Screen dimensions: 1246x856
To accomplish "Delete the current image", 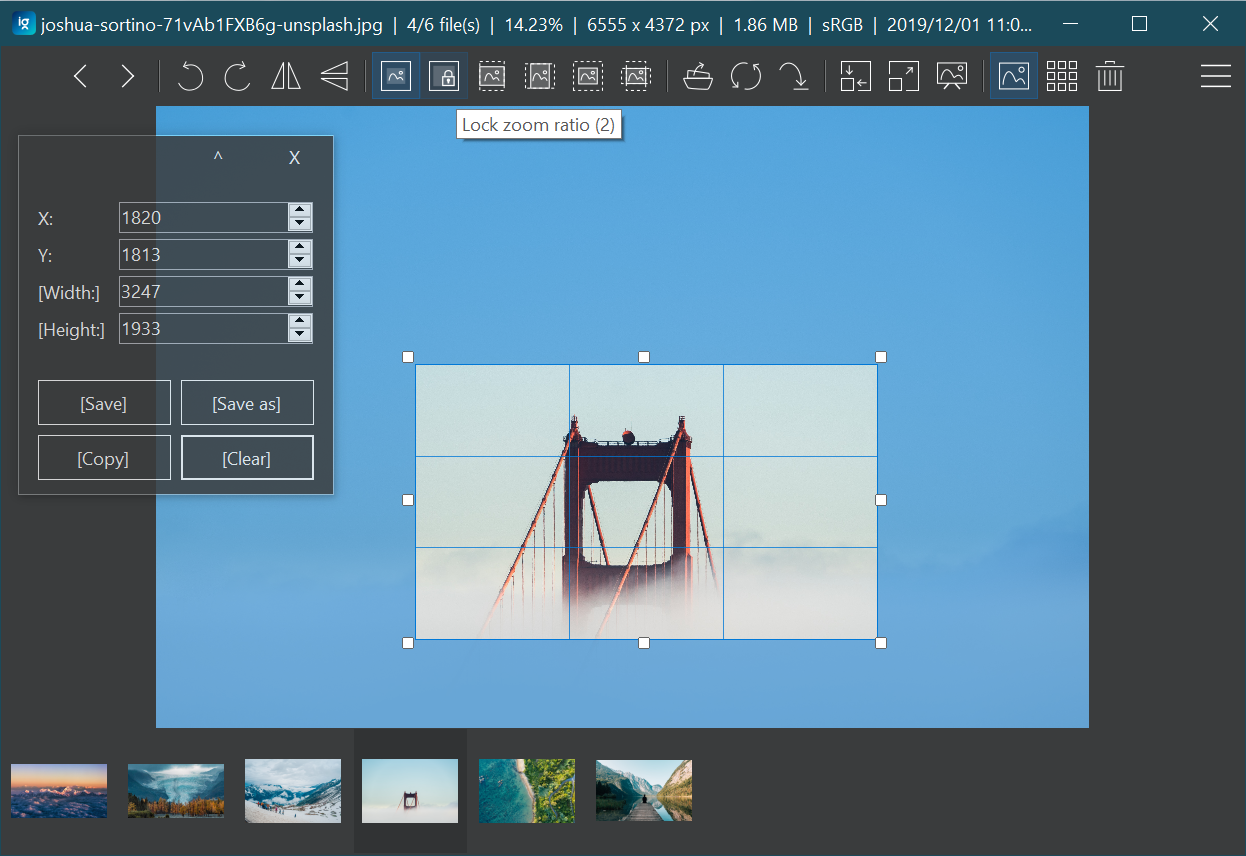I will [x=1110, y=76].
